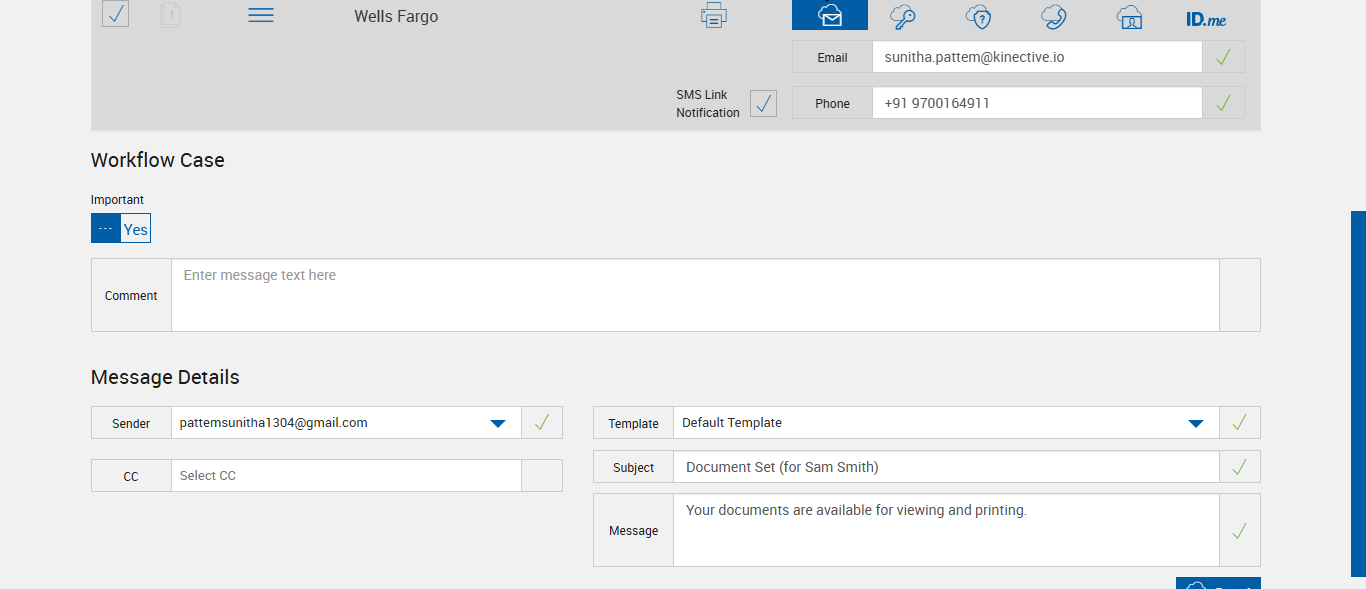1366x589 pixels.
Task: Switch the Important toggle to Yes
Action: (x=135, y=229)
